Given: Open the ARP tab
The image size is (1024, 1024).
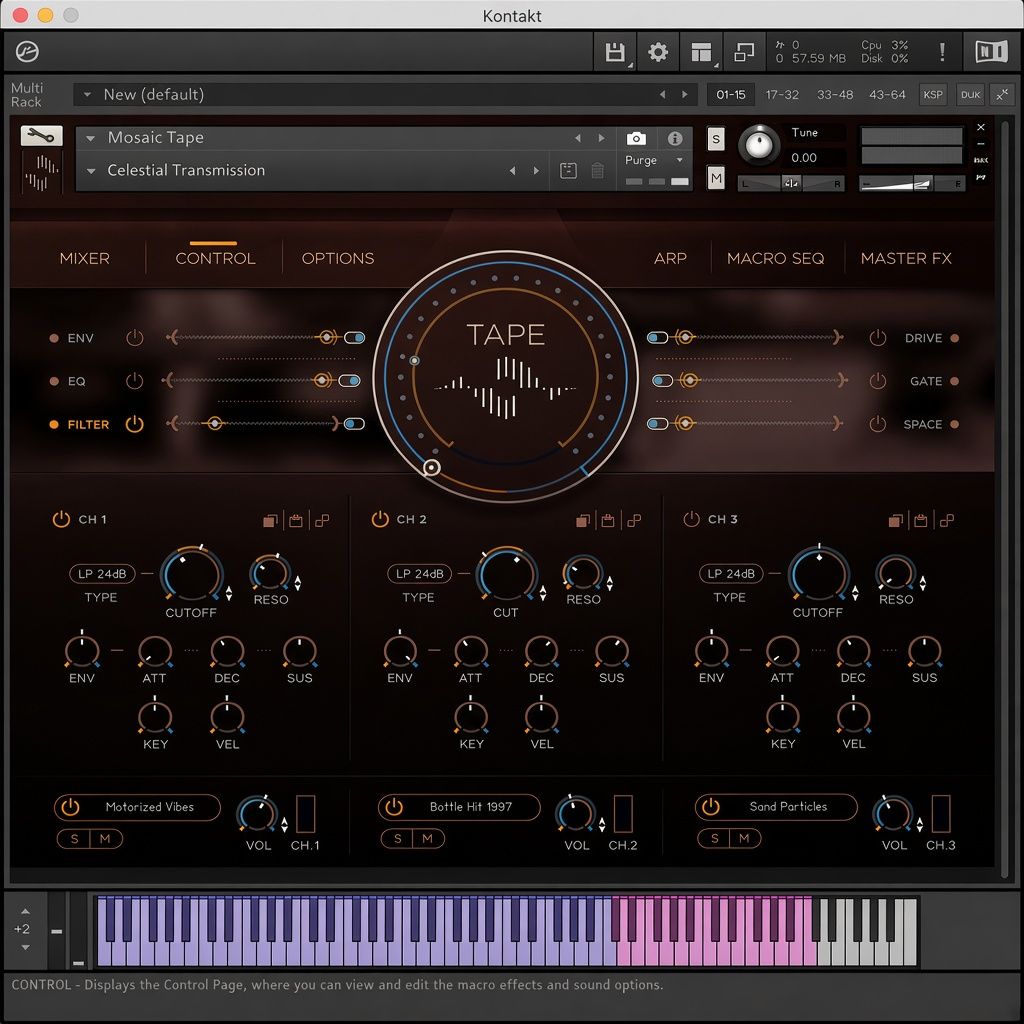Looking at the screenshot, I should (x=670, y=259).
